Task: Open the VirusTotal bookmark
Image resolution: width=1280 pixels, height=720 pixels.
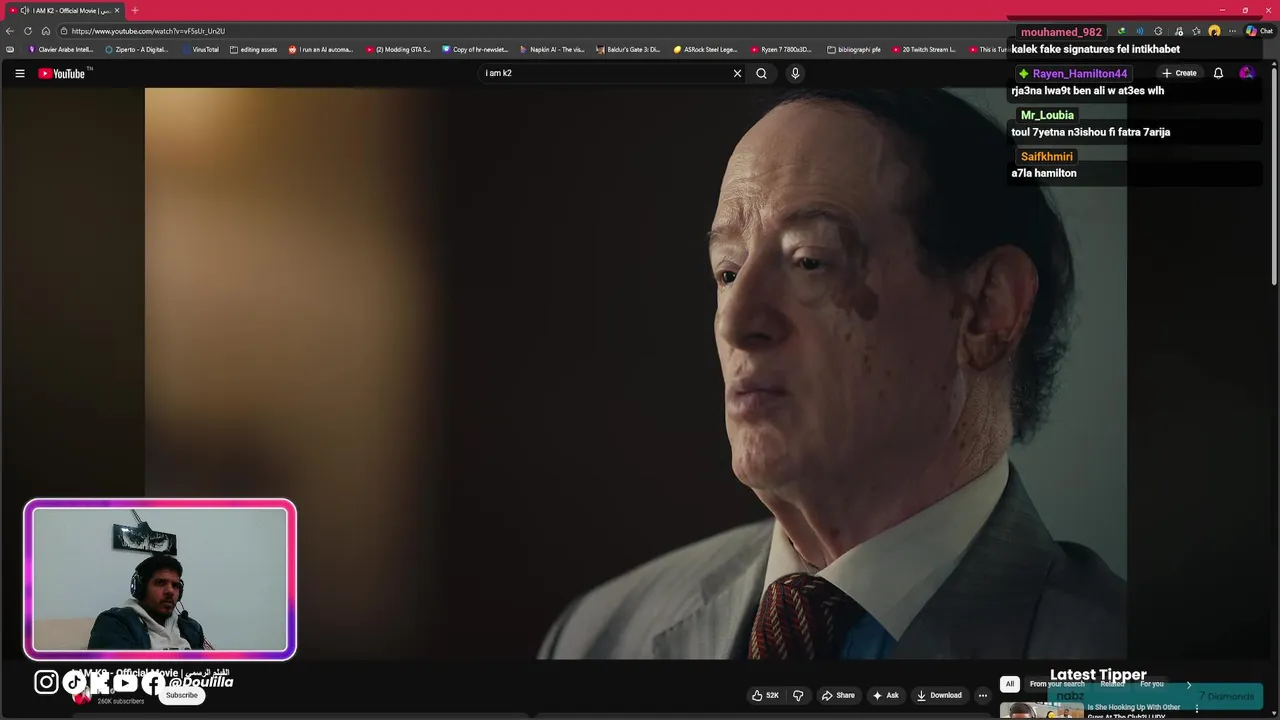Action: click(x=200, y=49)
